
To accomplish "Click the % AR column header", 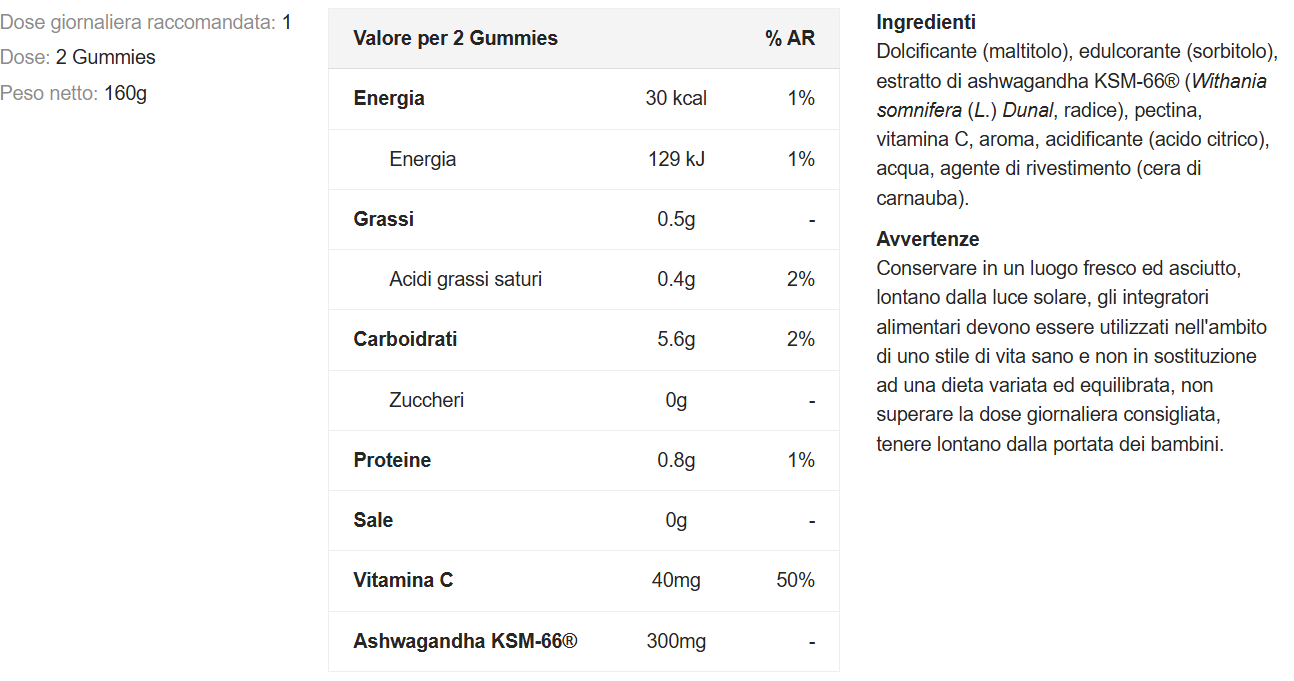I will tap(790, 38).
